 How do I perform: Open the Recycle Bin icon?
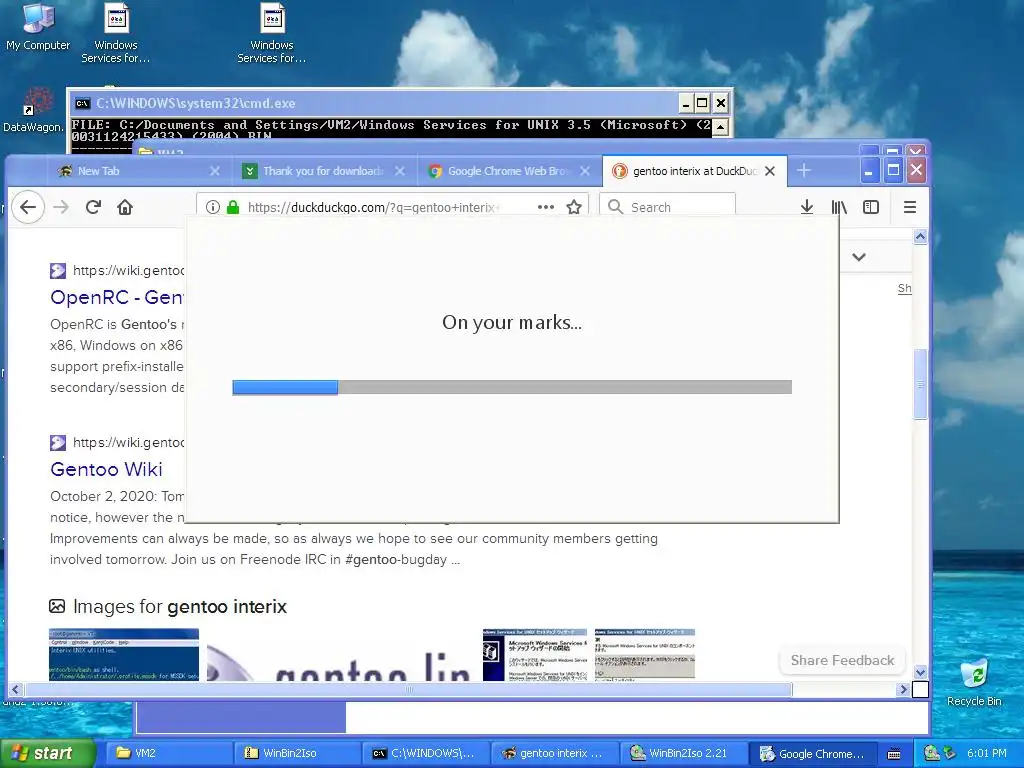coord(974,682)
